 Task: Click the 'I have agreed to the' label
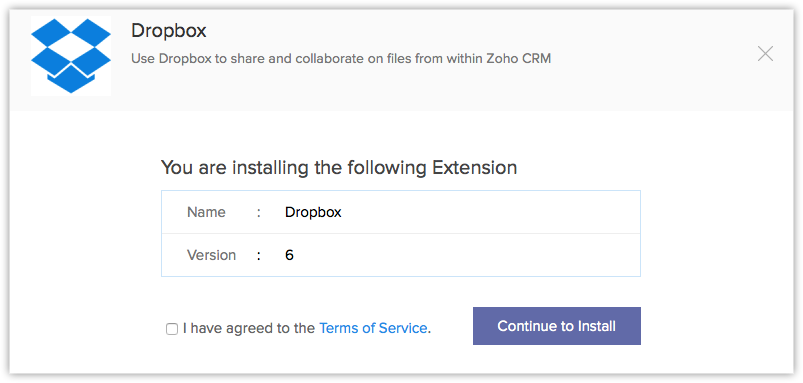coord(249,328)
